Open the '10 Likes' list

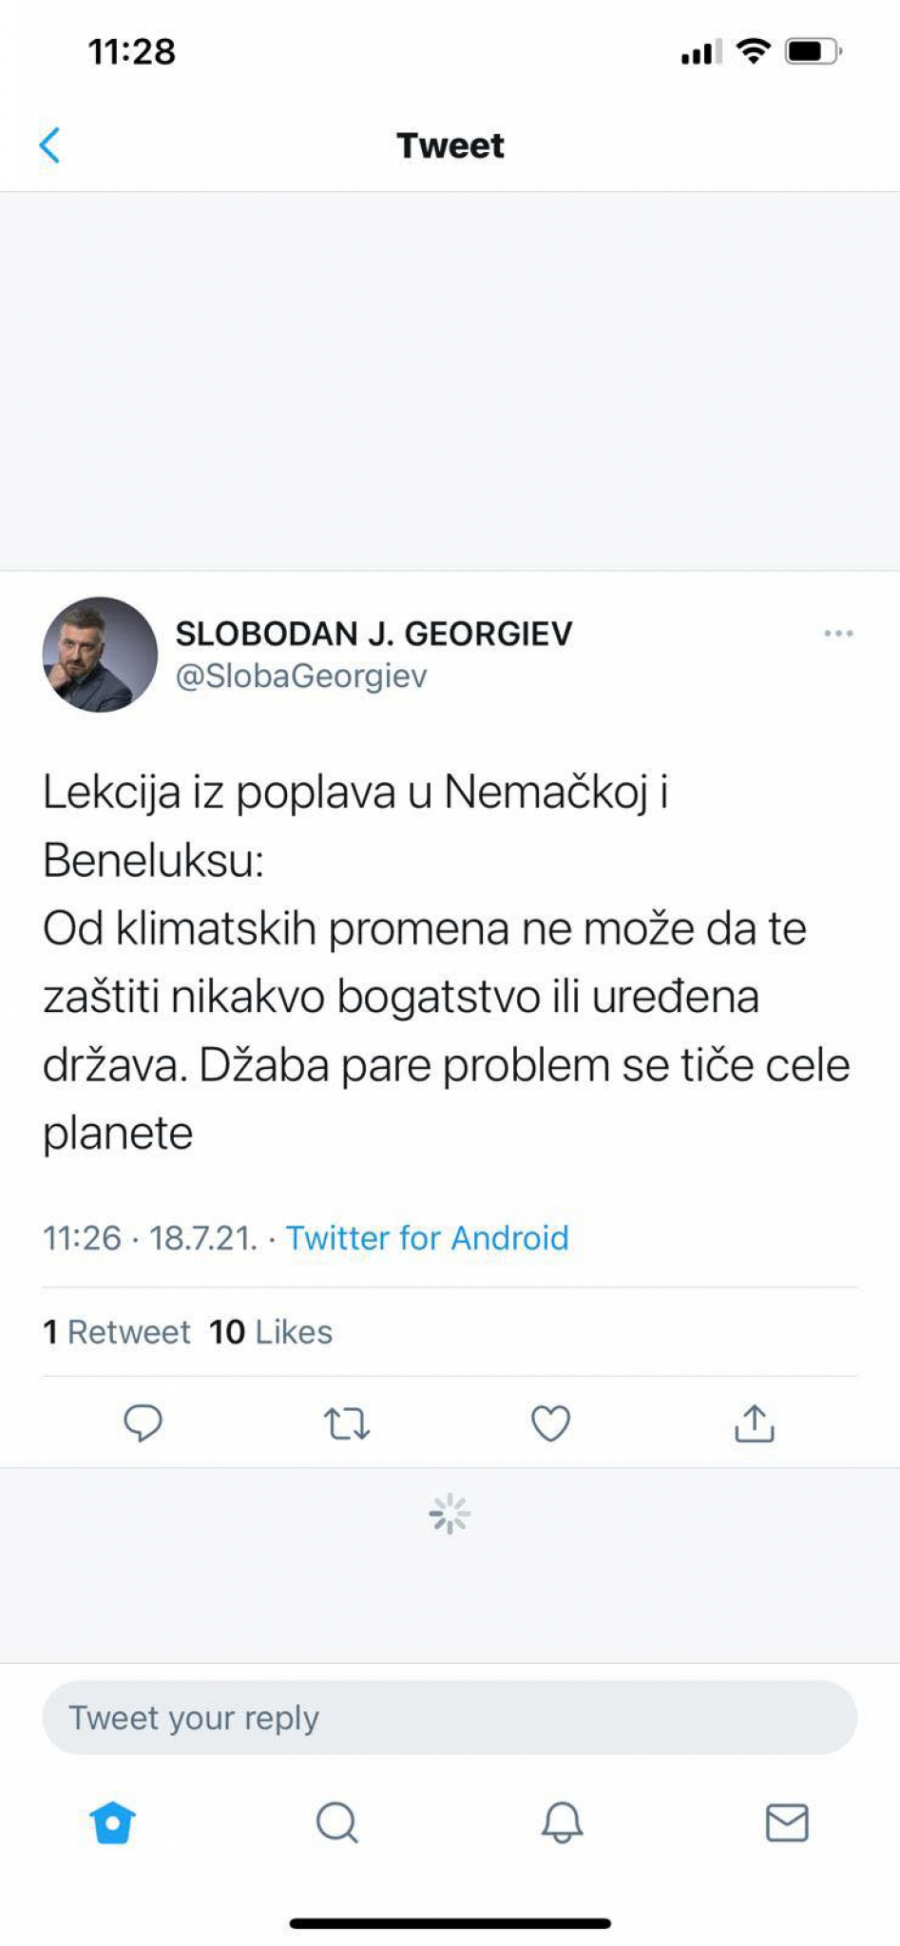[269, 1331]
